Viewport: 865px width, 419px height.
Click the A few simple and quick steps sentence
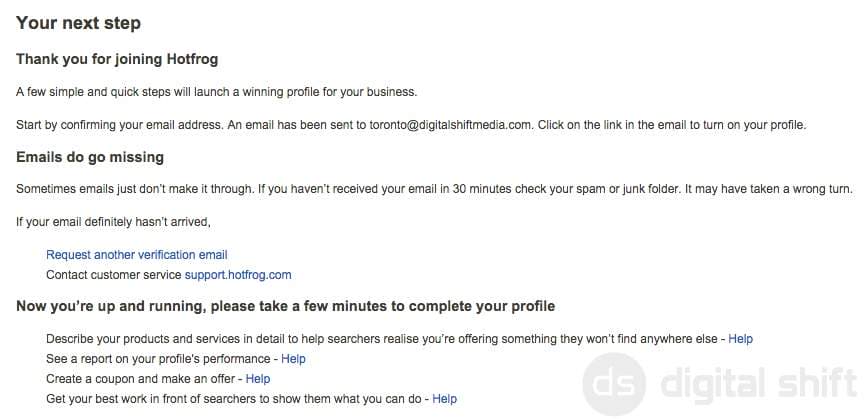(x=216, y=92)
